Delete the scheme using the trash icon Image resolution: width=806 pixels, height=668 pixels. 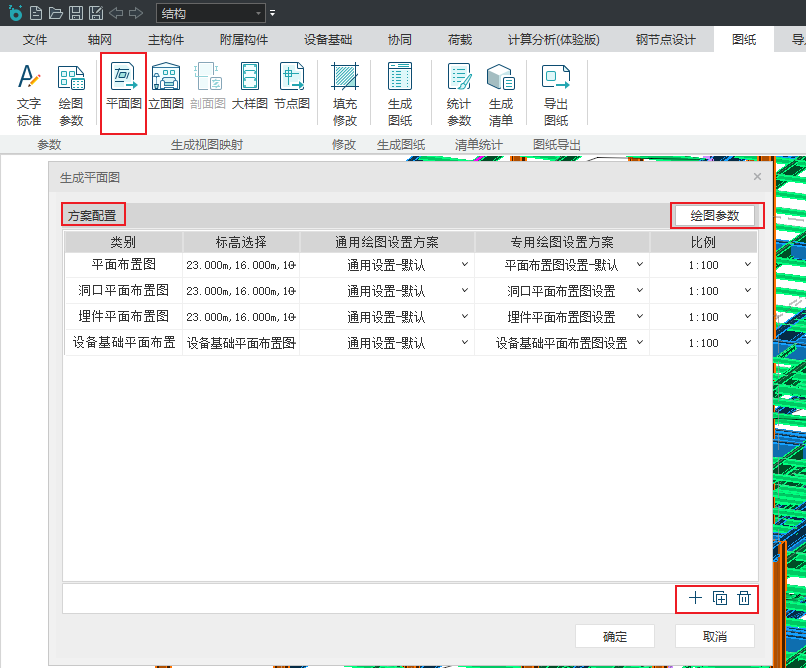(744, 598)
